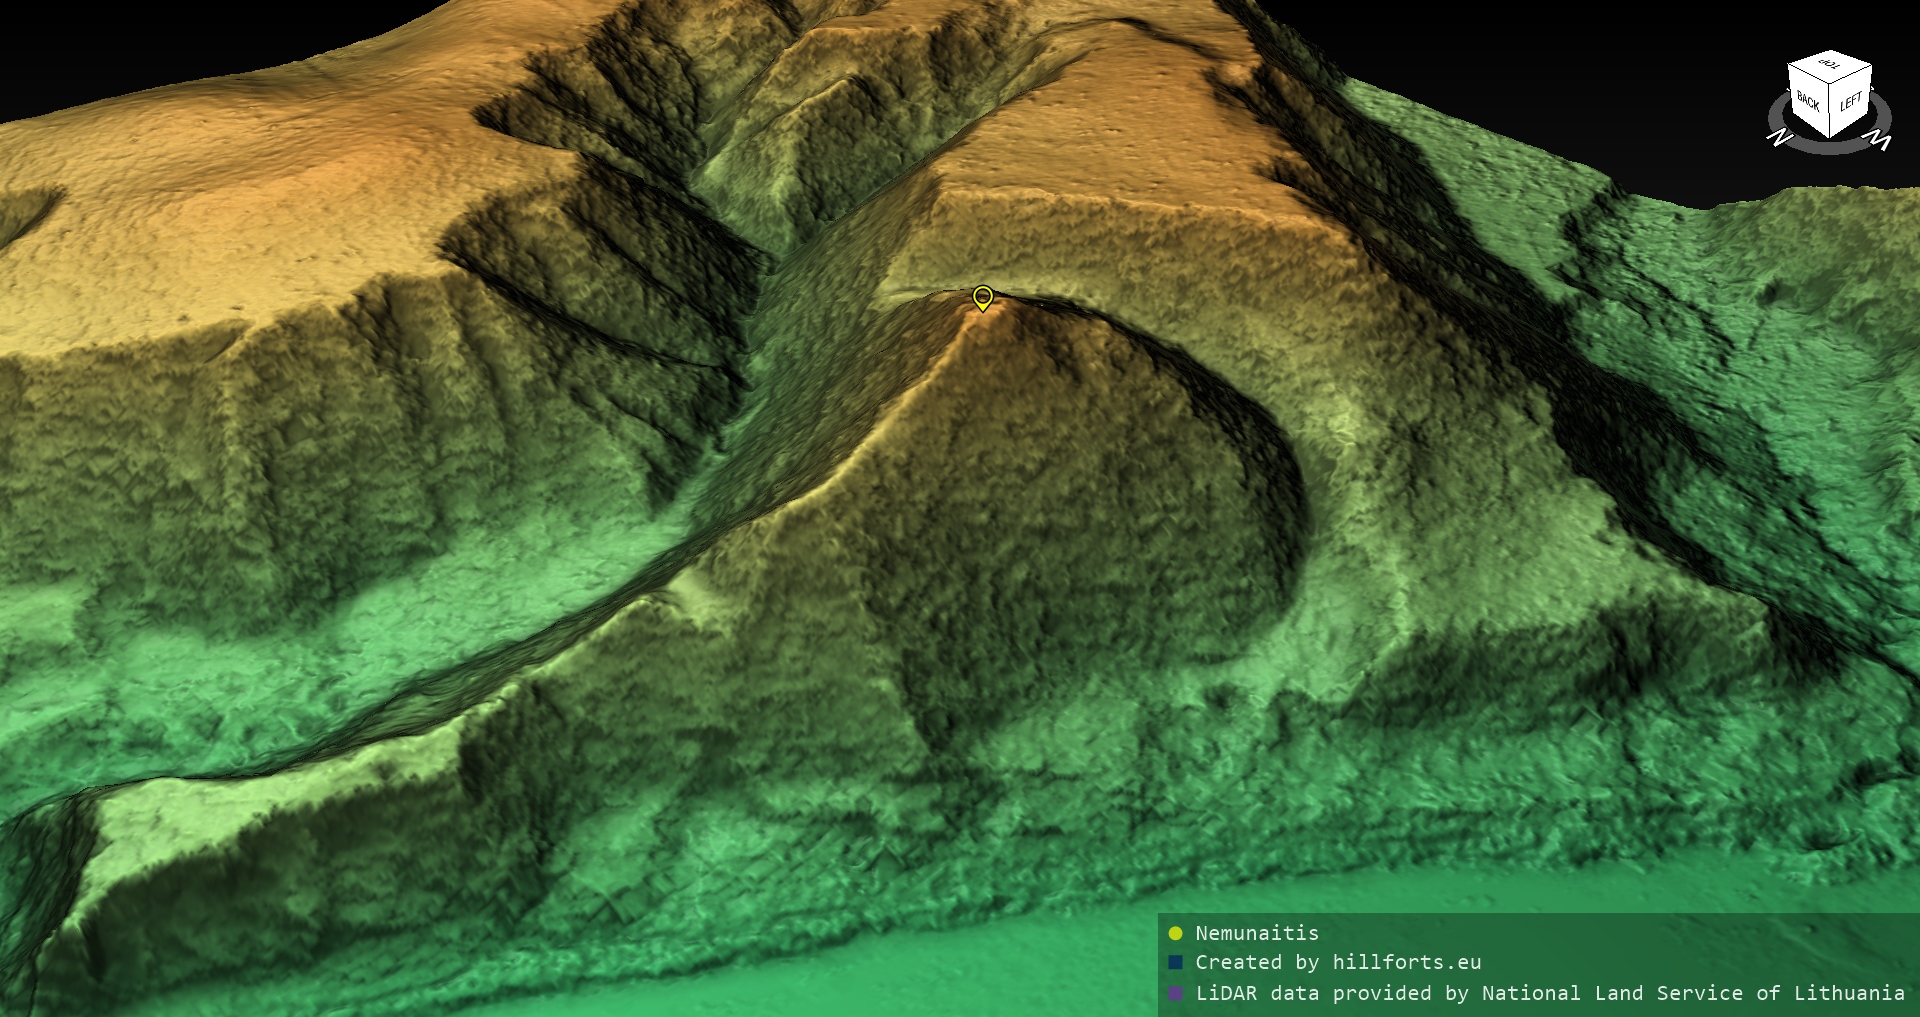Select the BACK face of the view cube
The image size is (1920, 1017).
tap(1808, 100)
